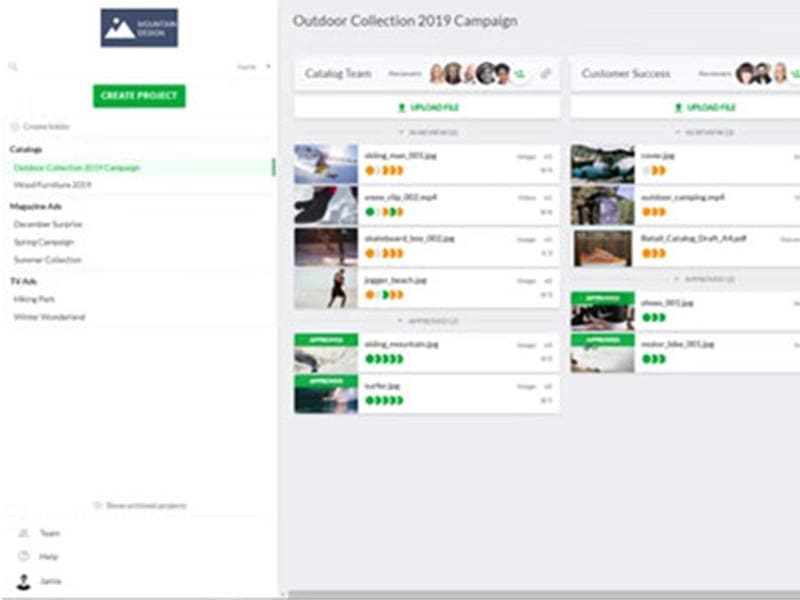Click green status dot of snow clip mp4
Viewport: 800px width, 600px height.
[x=370, y=212]
